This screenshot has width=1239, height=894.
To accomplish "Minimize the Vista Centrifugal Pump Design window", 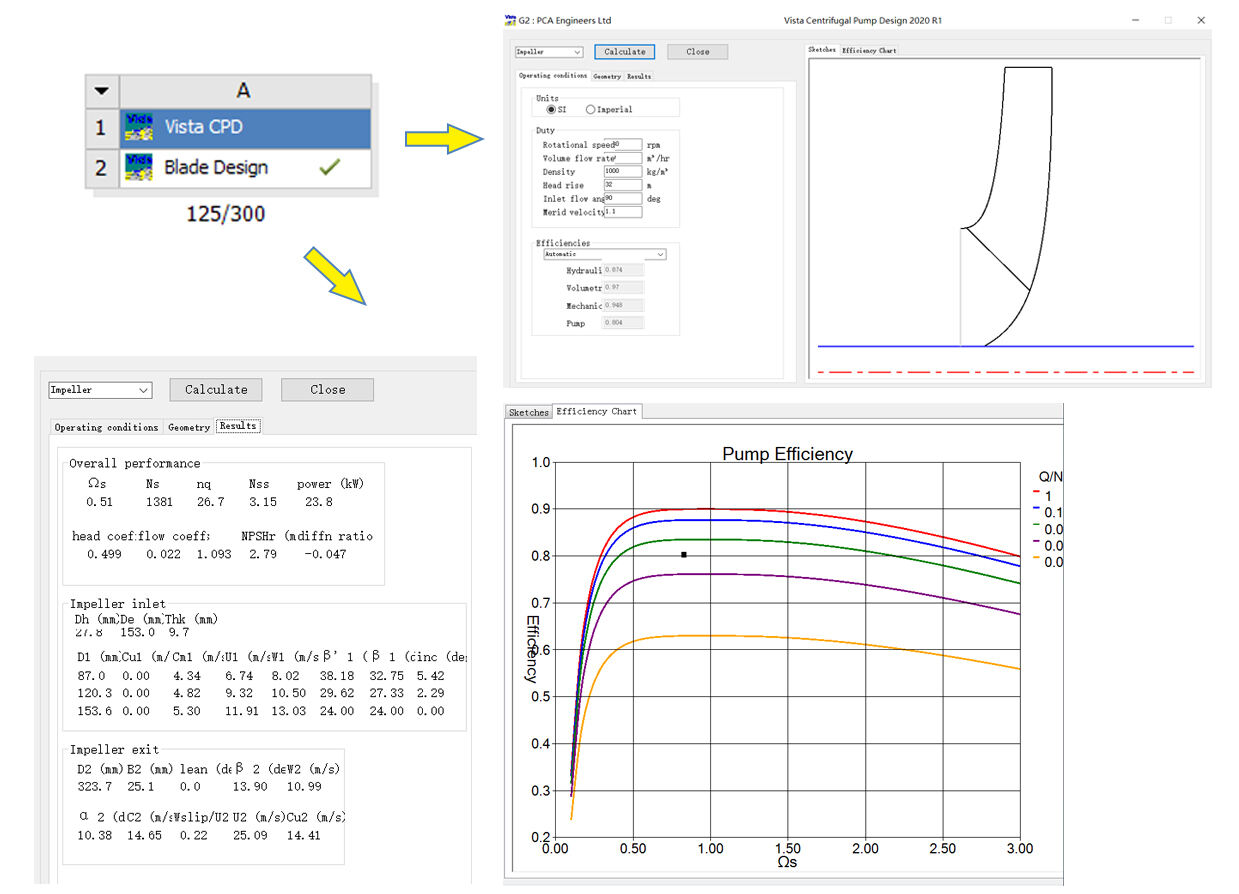I will (1135, 20).
